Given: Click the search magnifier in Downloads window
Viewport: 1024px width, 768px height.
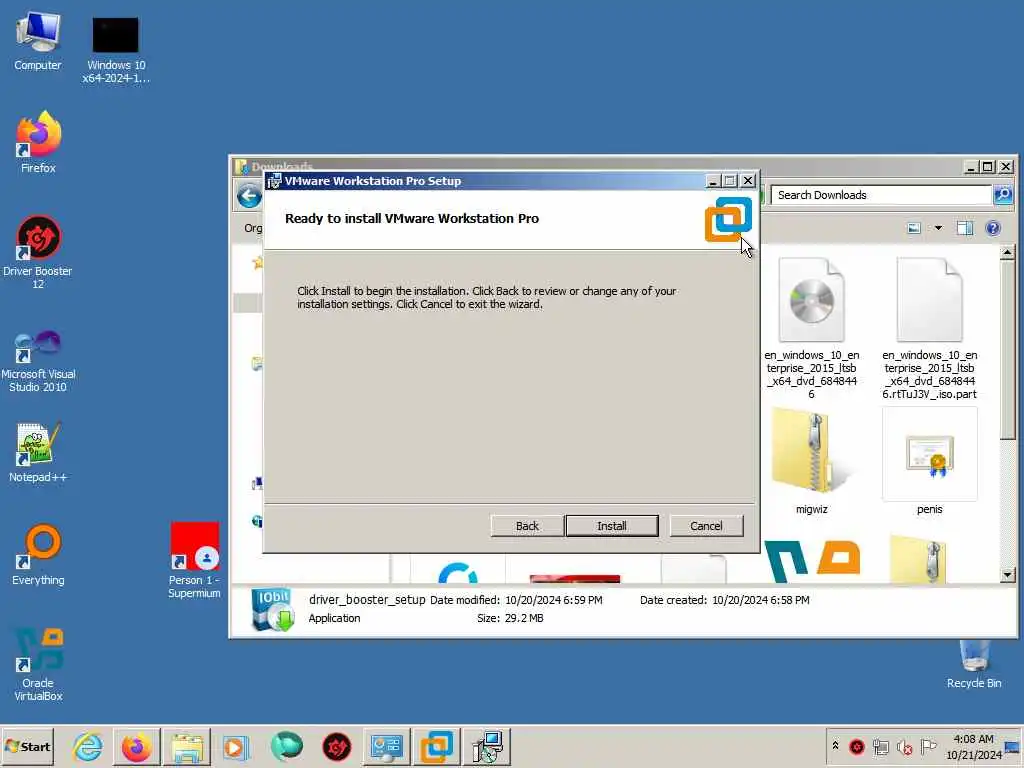Looking at the screenshot, I should point(1002,195).
